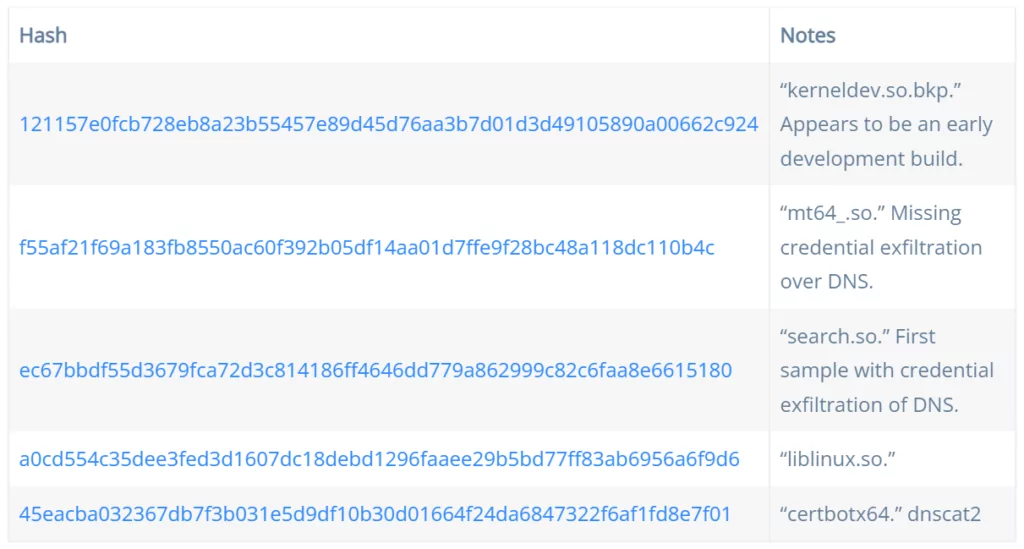Click the "over DNS." note line

click(x=826, y=281)
